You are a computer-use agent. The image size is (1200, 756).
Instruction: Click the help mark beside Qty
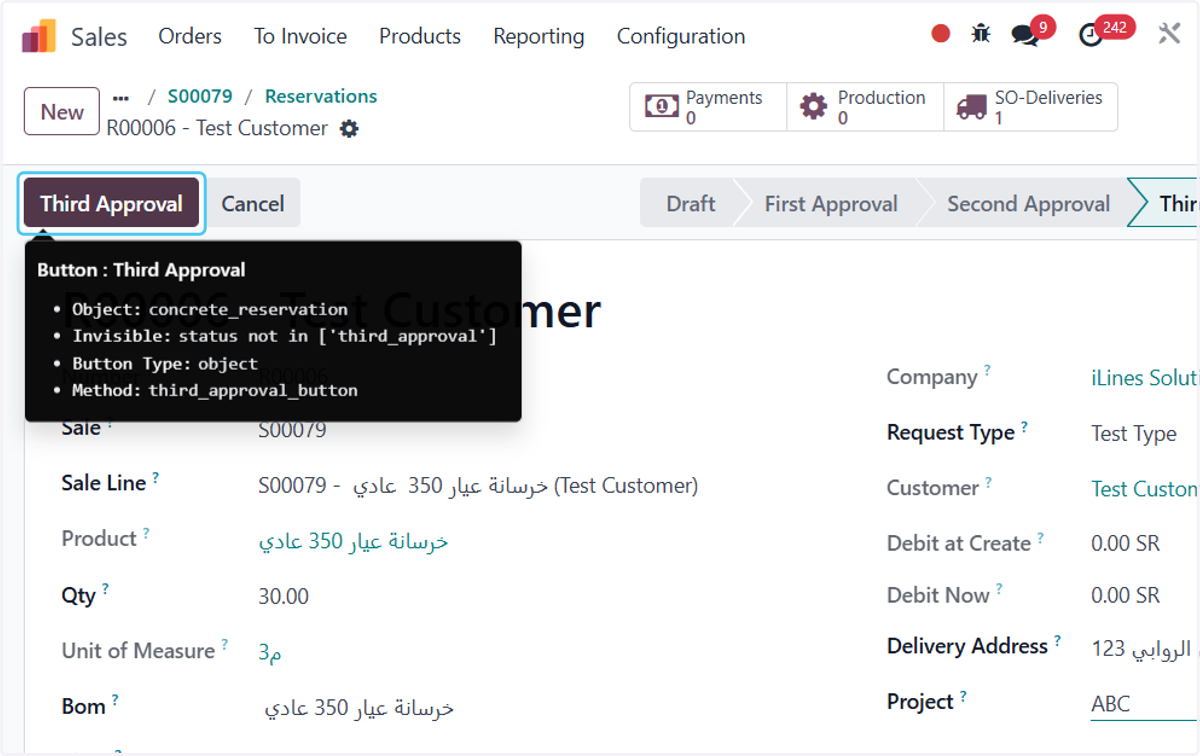pos(105,590)
